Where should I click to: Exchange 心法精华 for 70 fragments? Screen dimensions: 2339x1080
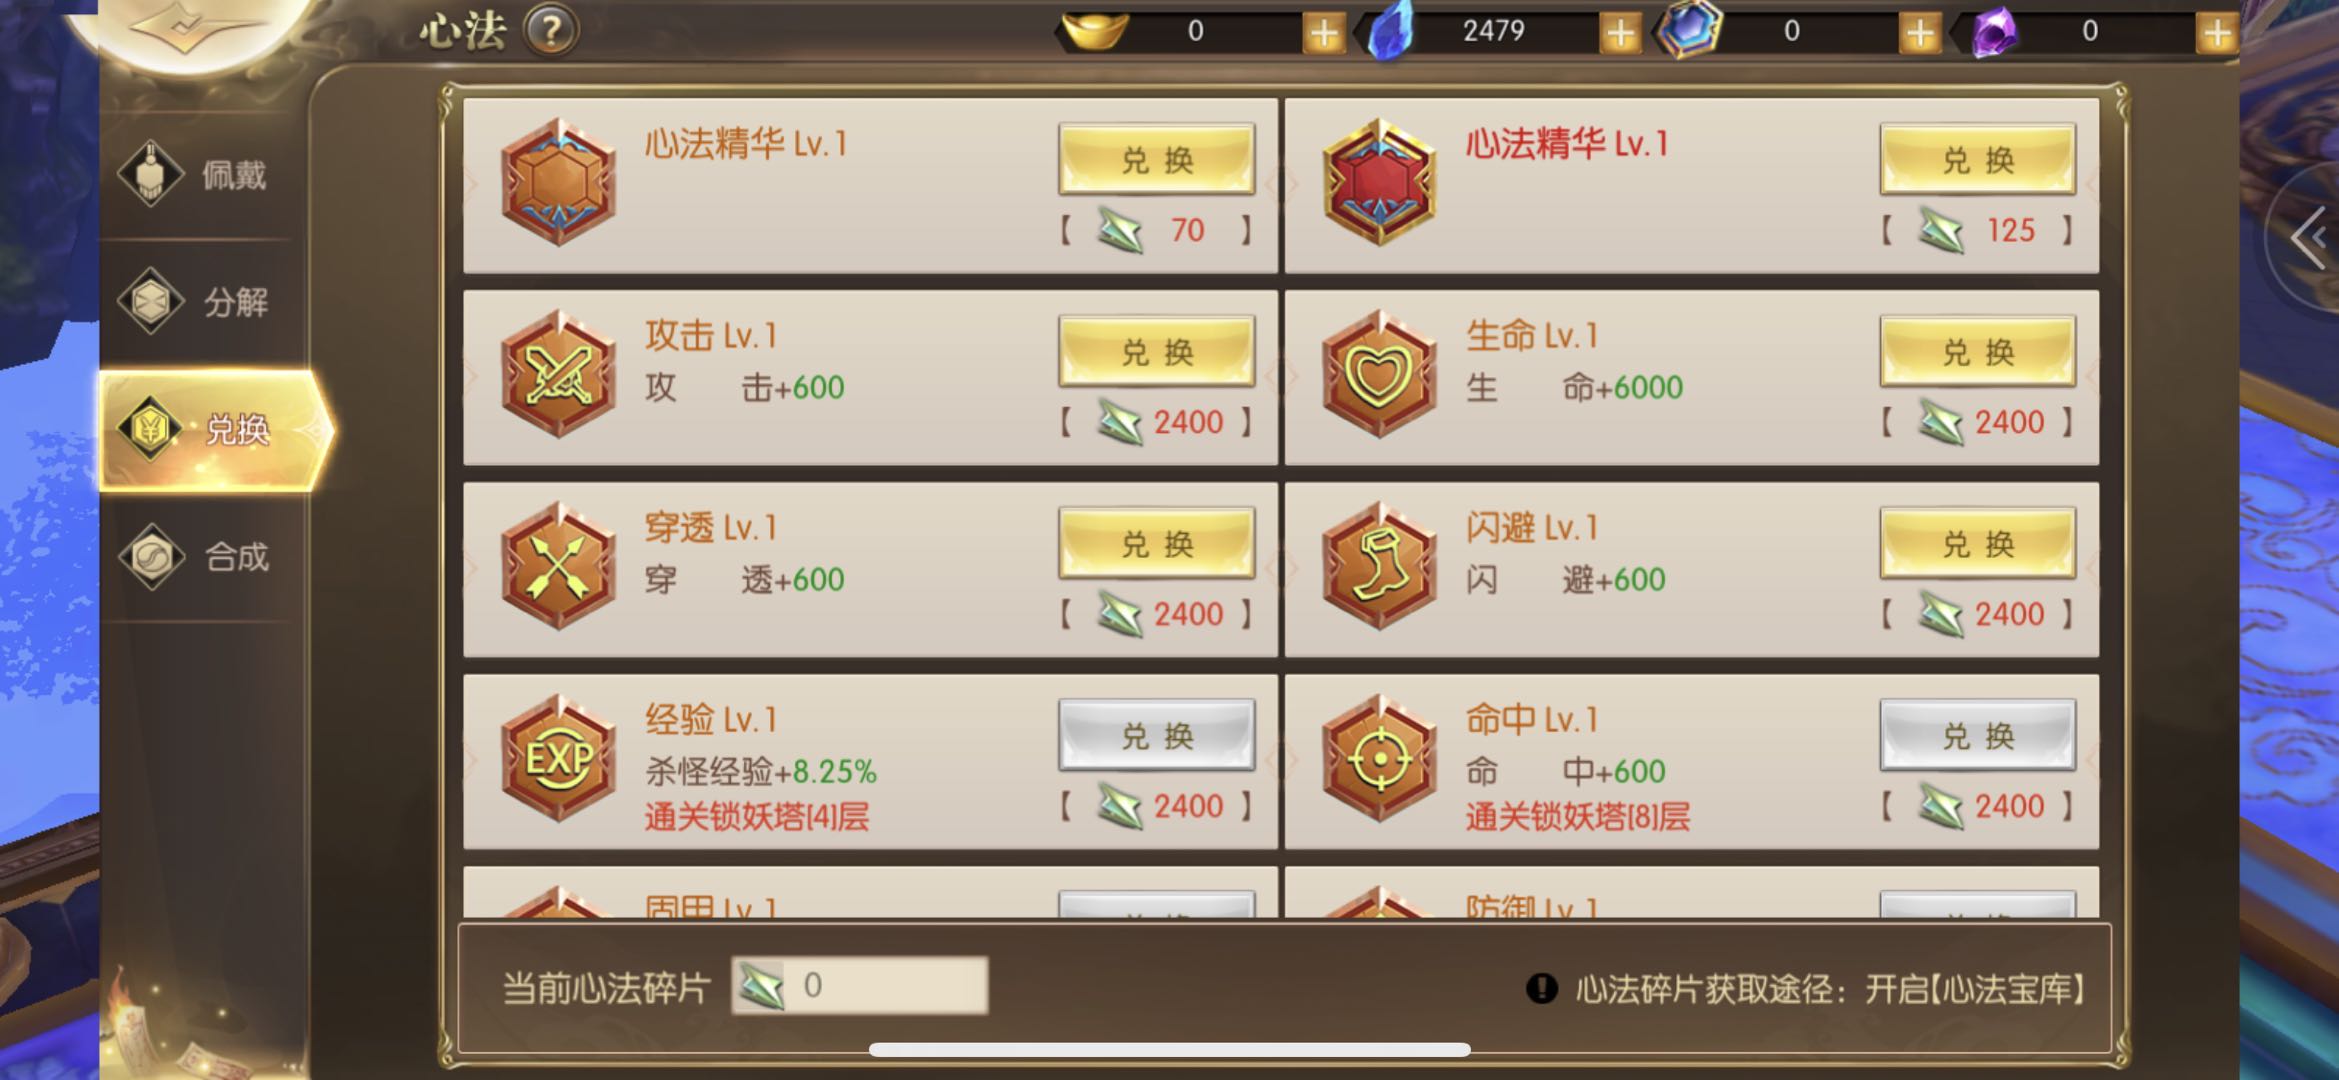1157,160
